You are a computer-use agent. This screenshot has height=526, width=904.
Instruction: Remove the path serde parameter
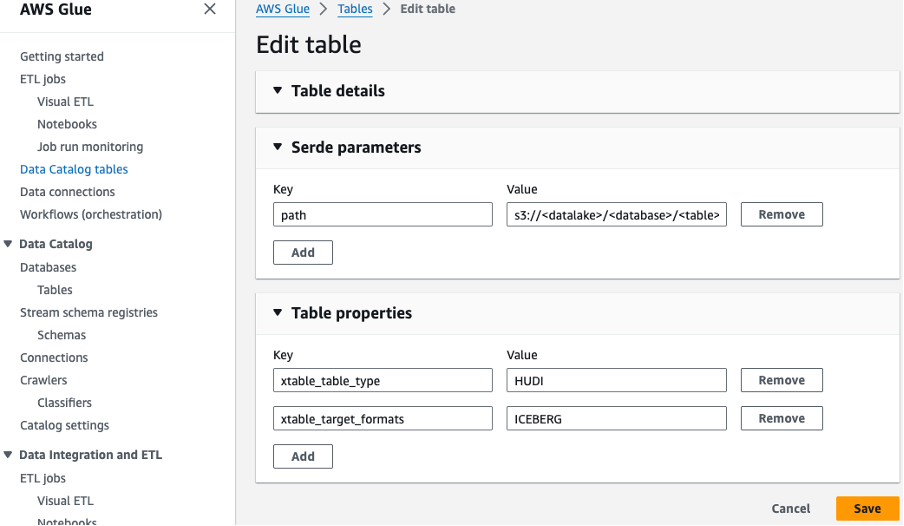tap(781, 214)
